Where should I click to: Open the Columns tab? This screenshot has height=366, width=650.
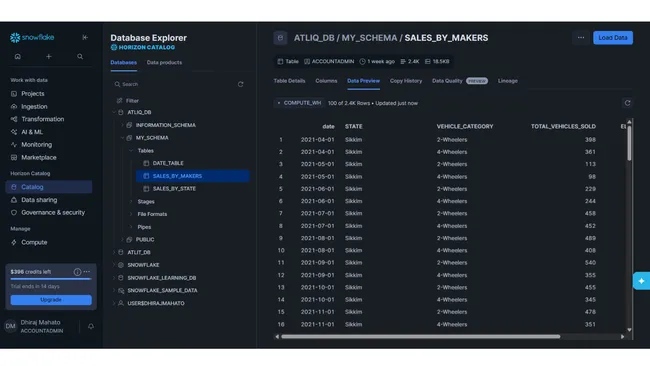pos(326,81)
